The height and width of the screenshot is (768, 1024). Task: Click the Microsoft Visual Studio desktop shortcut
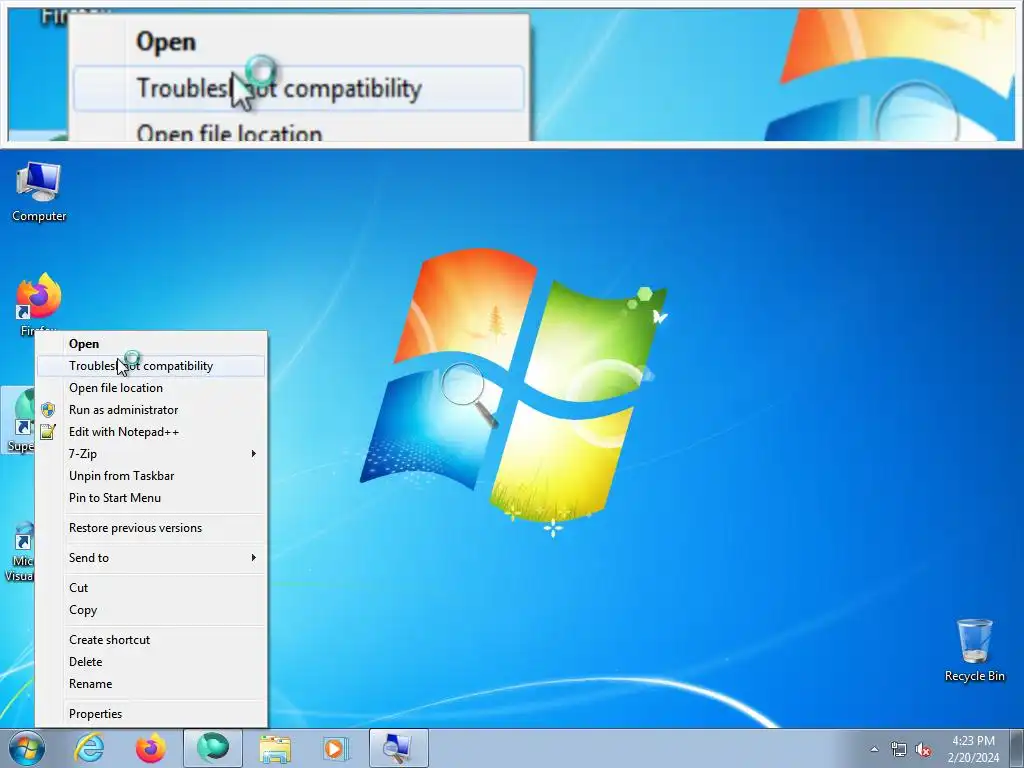tap(18, 552)
